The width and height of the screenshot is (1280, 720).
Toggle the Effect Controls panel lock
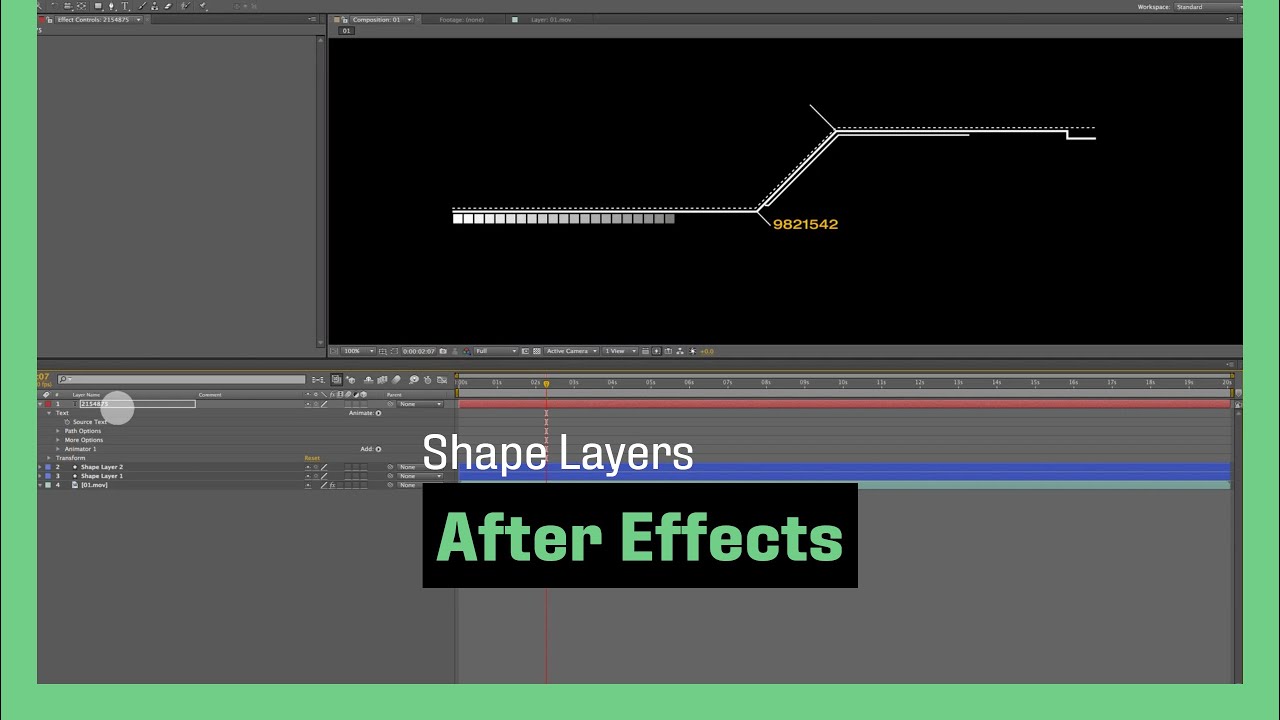click(x=49, y=19)
